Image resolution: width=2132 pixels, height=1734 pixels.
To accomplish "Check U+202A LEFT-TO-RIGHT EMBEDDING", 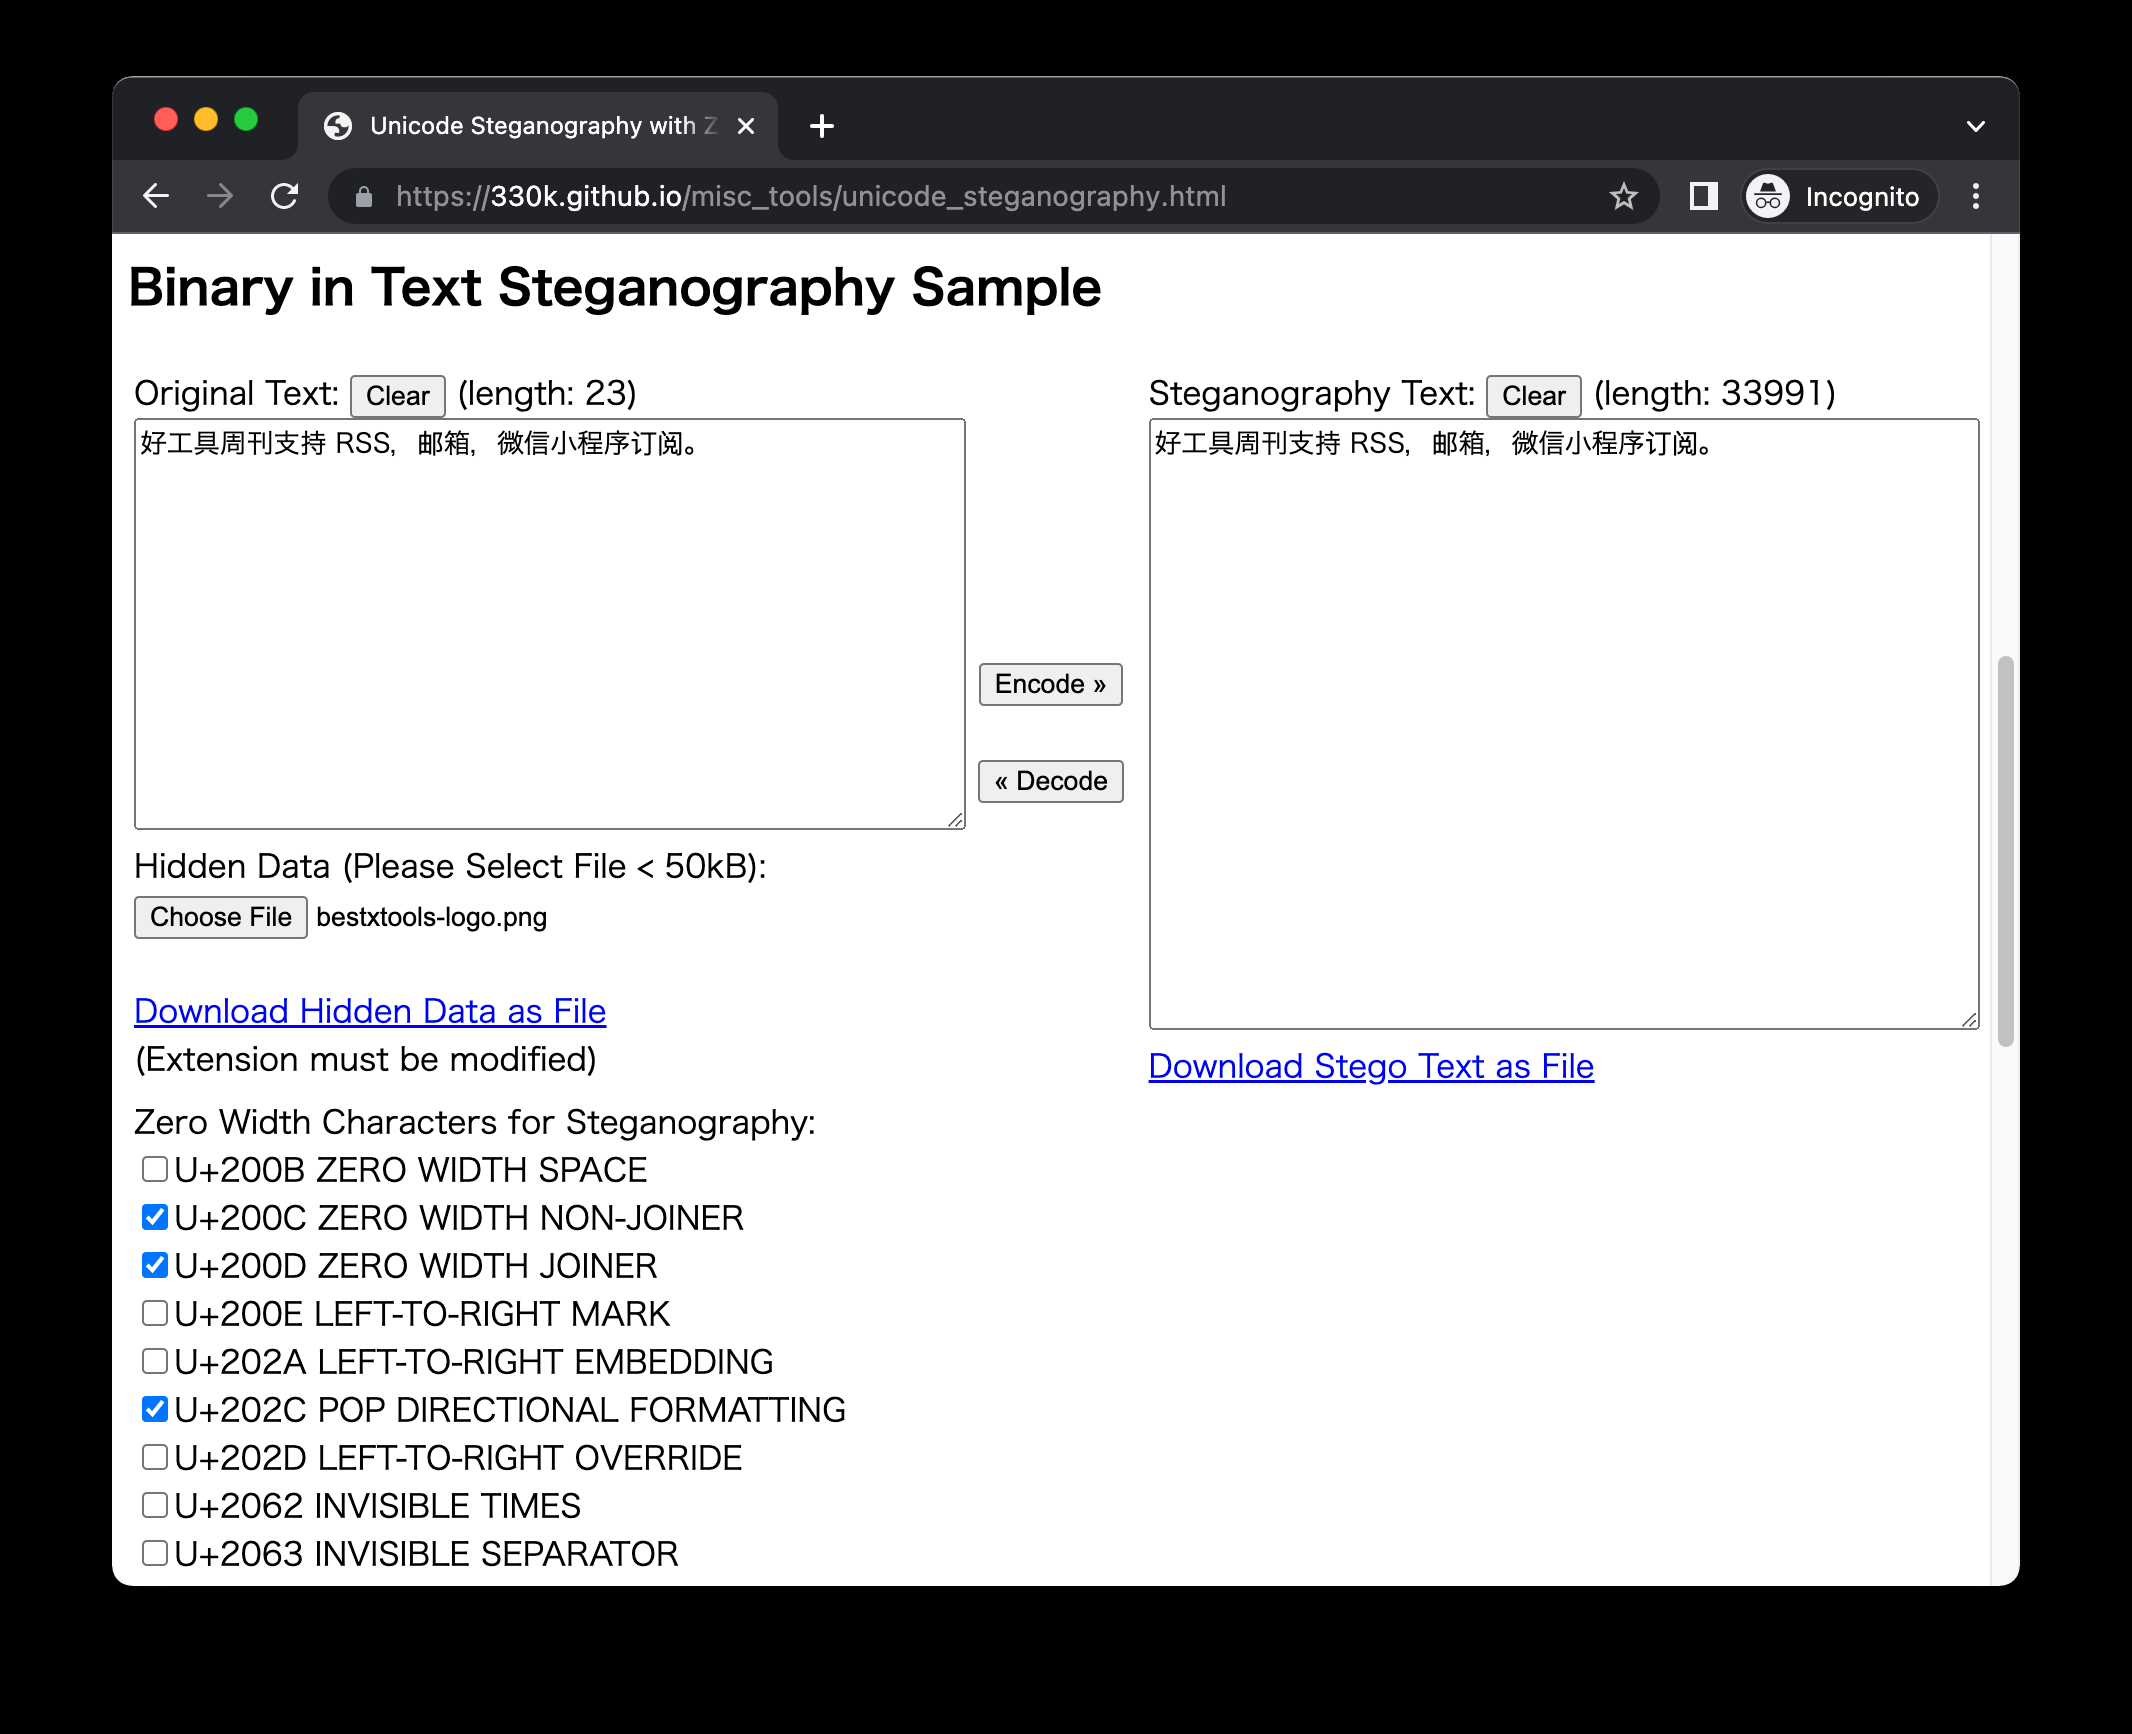I will (155, 1361).
